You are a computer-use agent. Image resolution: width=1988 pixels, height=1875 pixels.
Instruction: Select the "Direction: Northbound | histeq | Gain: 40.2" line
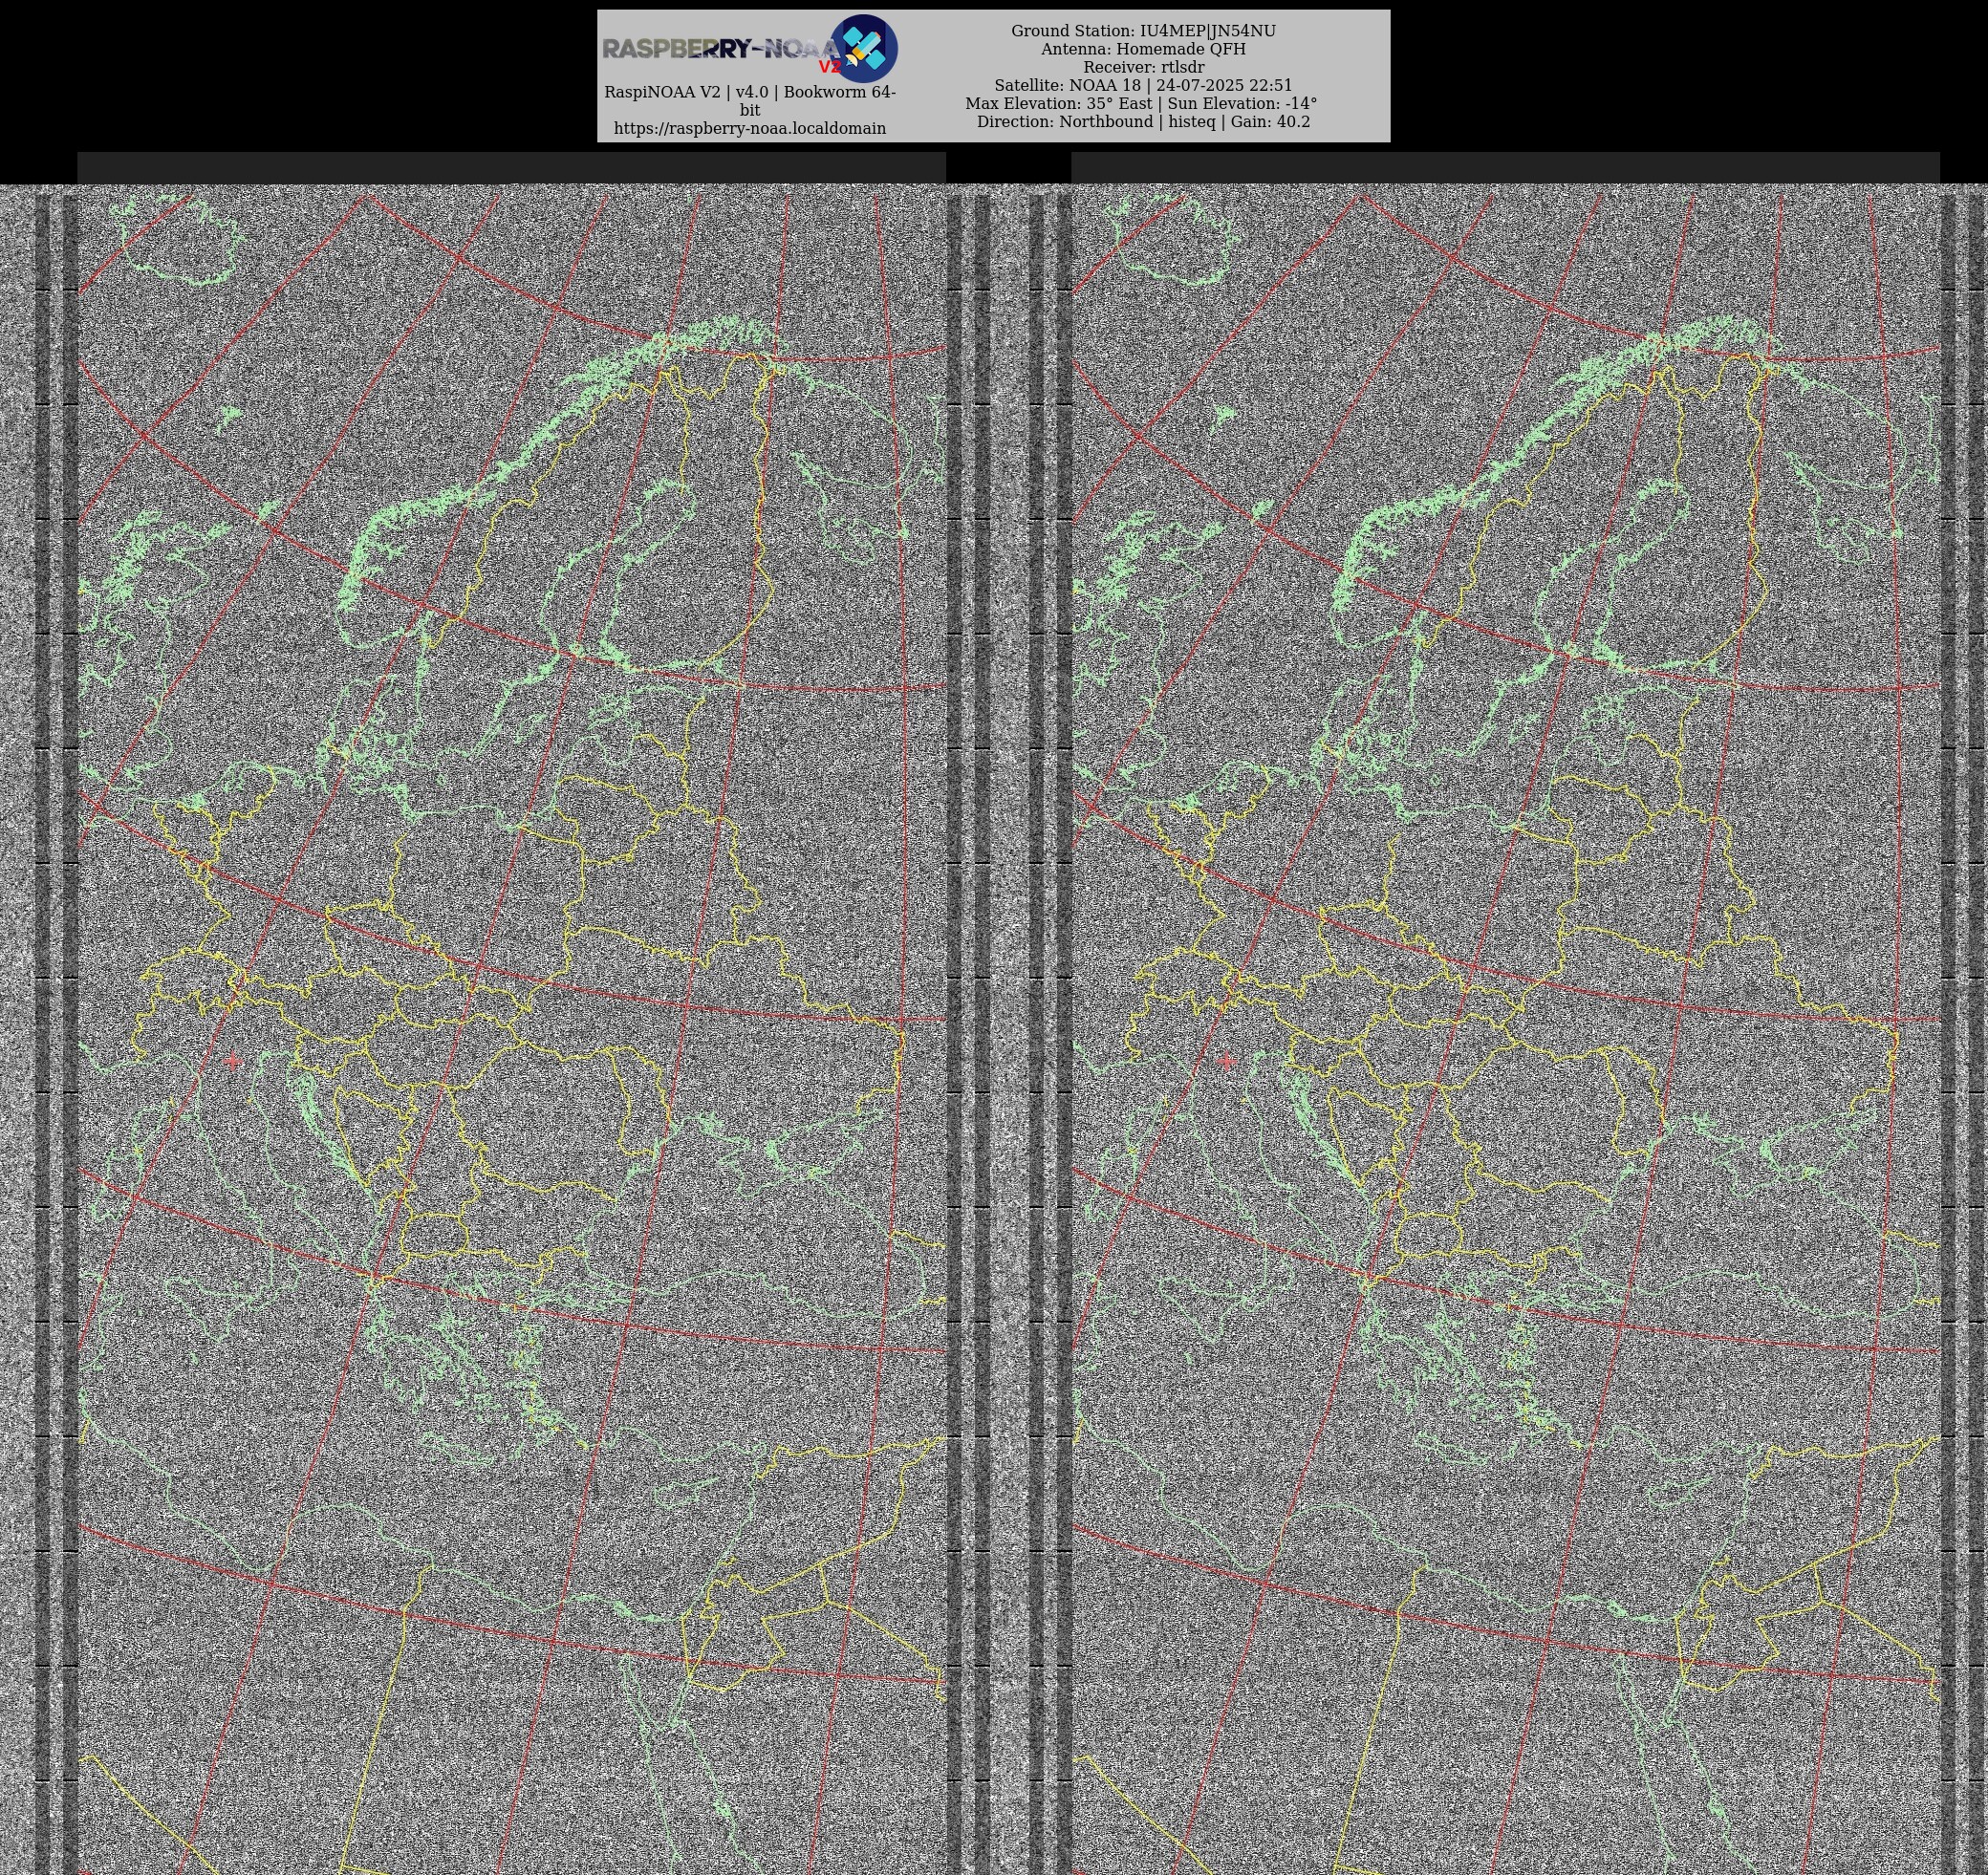(x=1143, y=121)
